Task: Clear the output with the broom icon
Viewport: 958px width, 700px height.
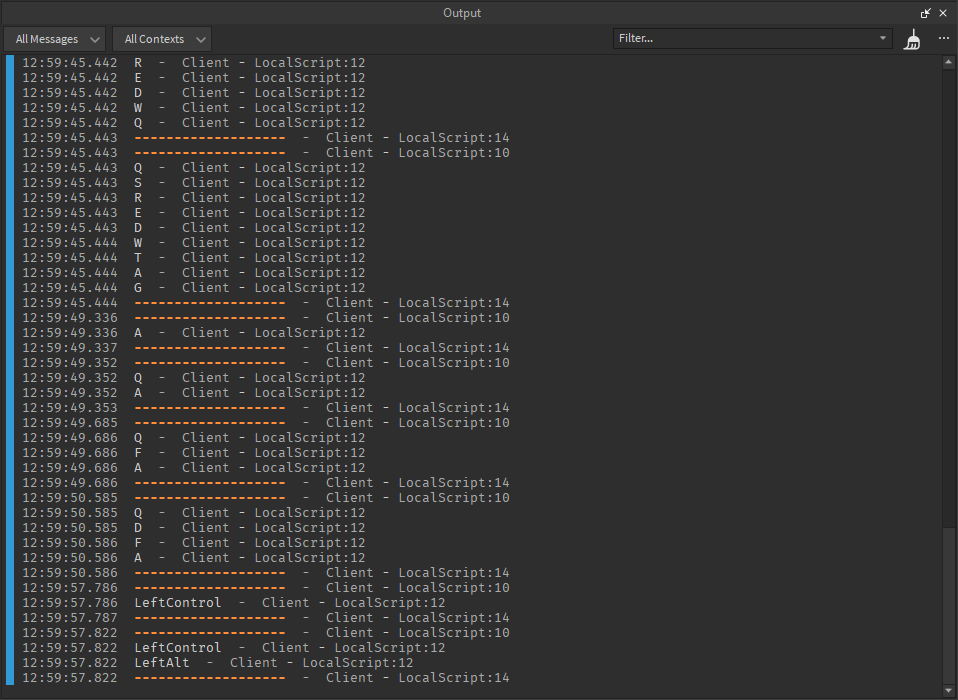Action: coord(912,39)
